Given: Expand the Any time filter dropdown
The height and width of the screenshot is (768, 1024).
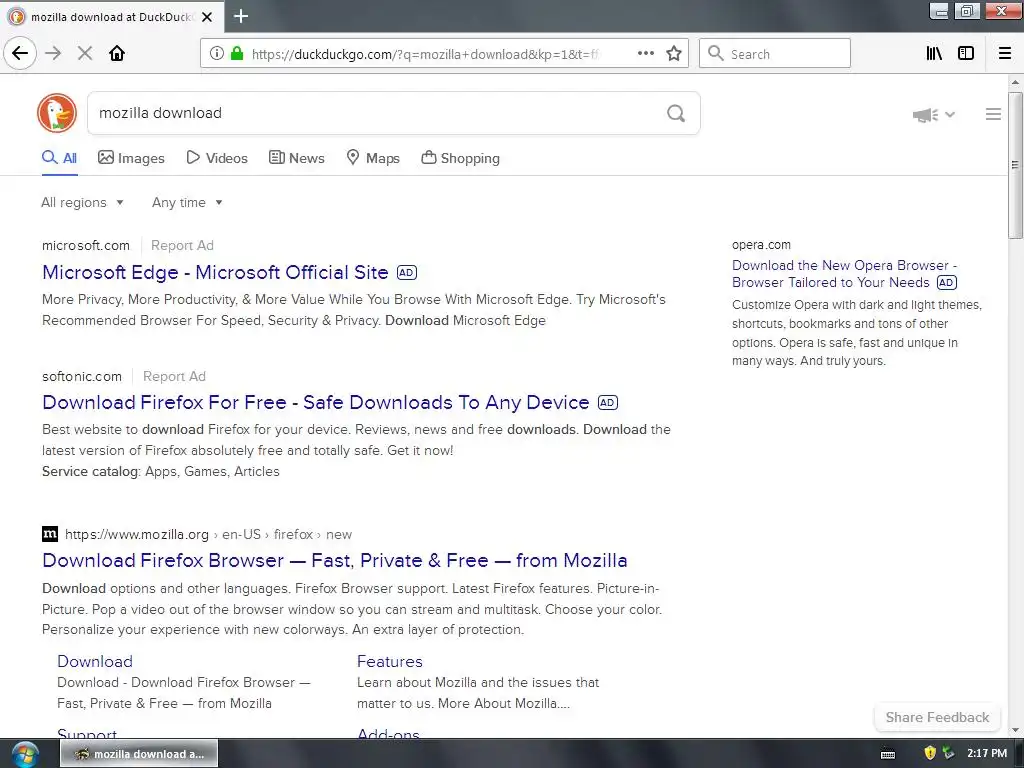Looking at the screenshot, I should click(187, 202).
